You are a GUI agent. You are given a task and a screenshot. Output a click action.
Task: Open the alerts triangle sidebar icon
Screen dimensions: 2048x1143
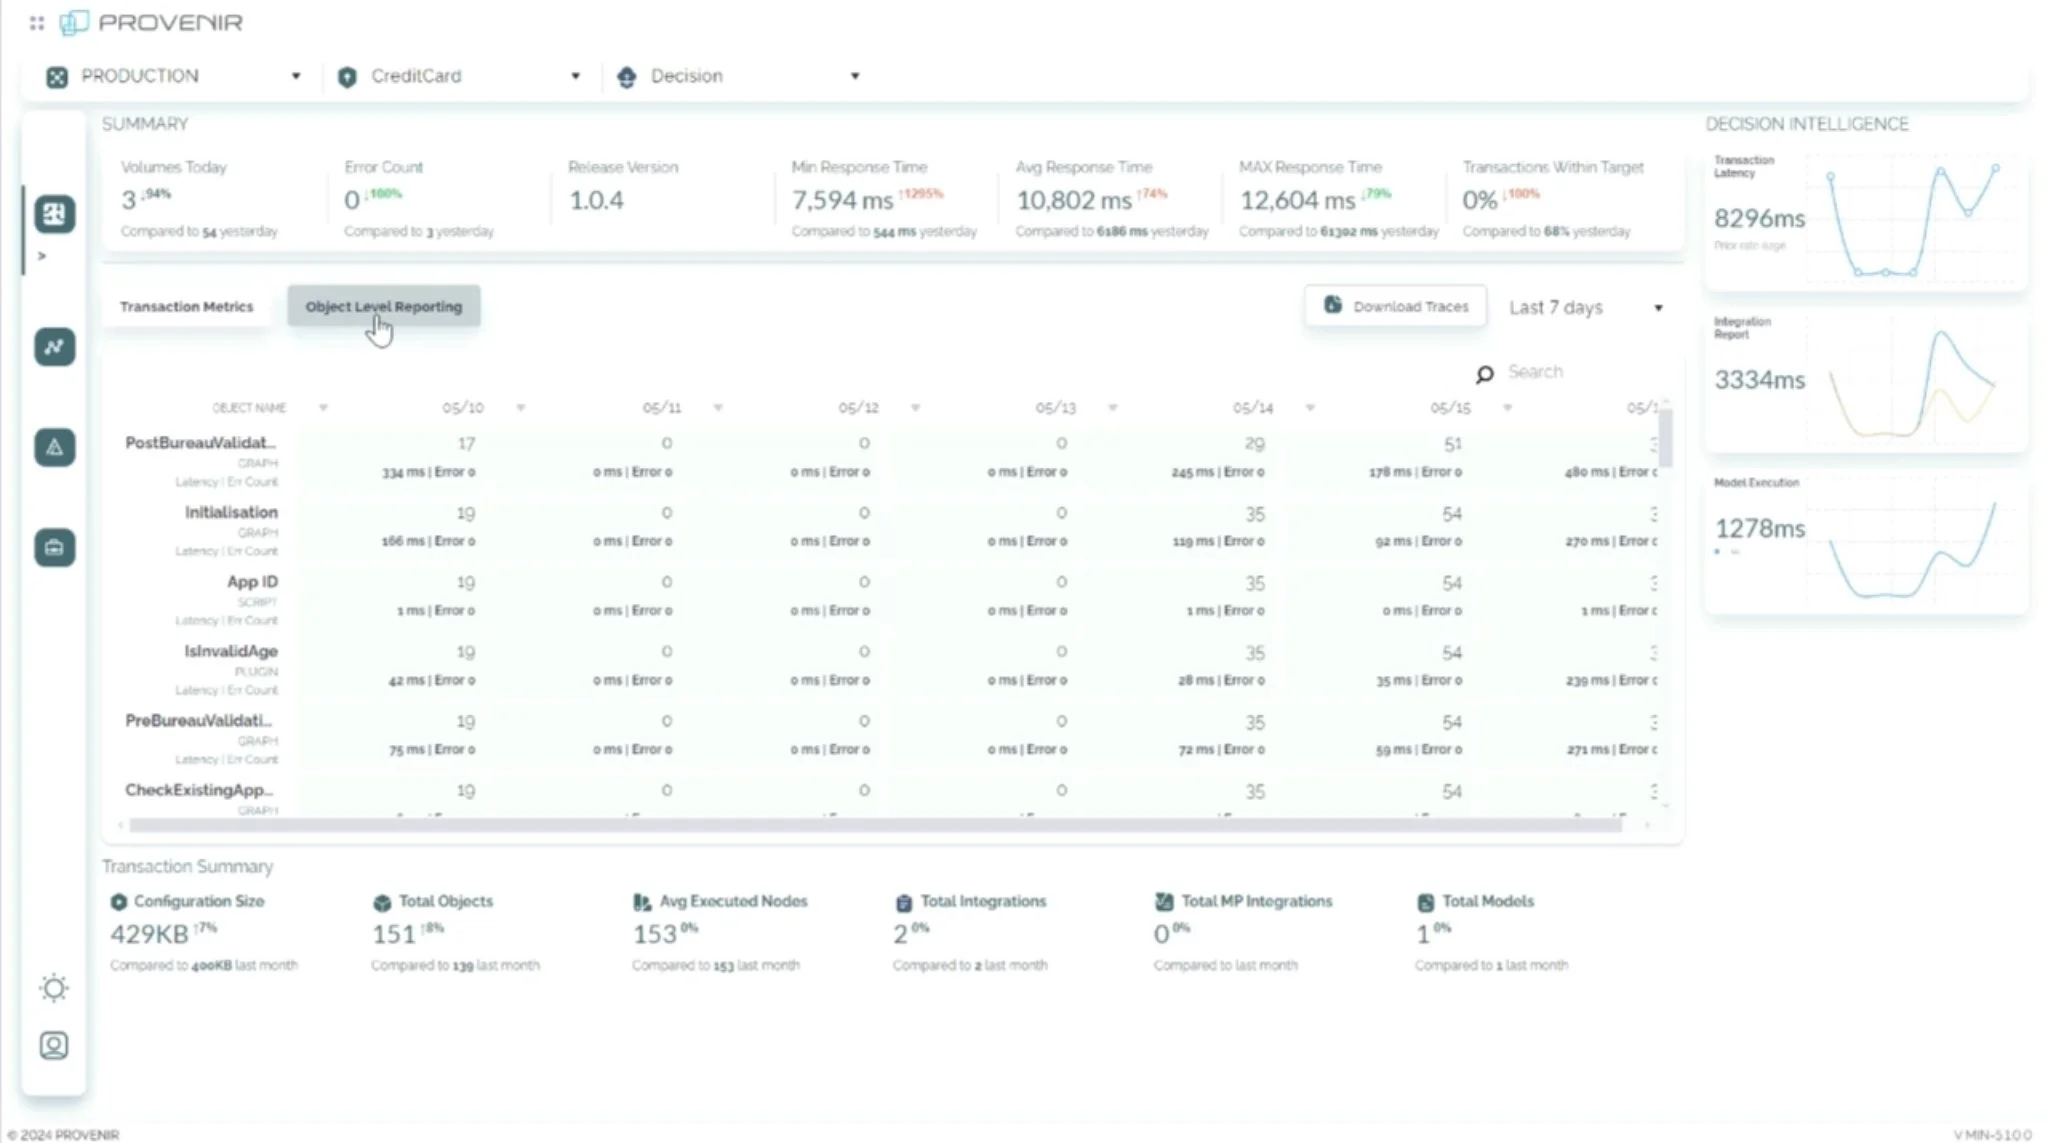point(54,447)
